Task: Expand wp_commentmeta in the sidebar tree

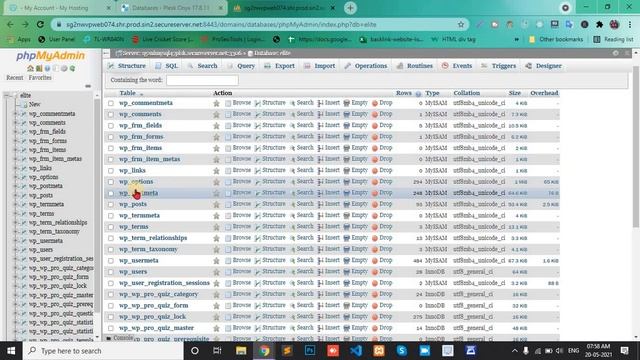Action: [x=16, y=114]
